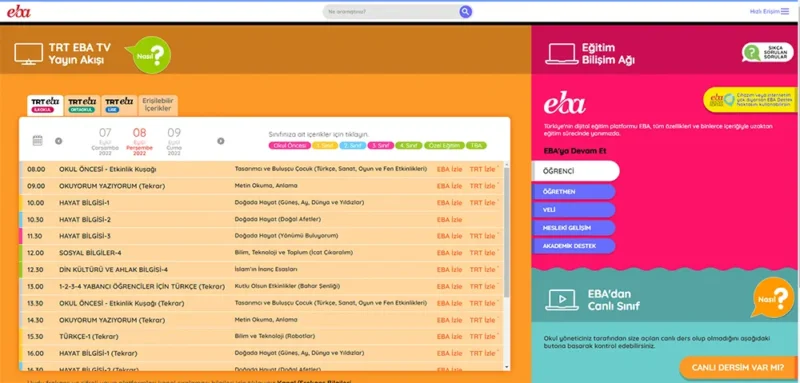Click the eba logo at top left

(19, 11)
